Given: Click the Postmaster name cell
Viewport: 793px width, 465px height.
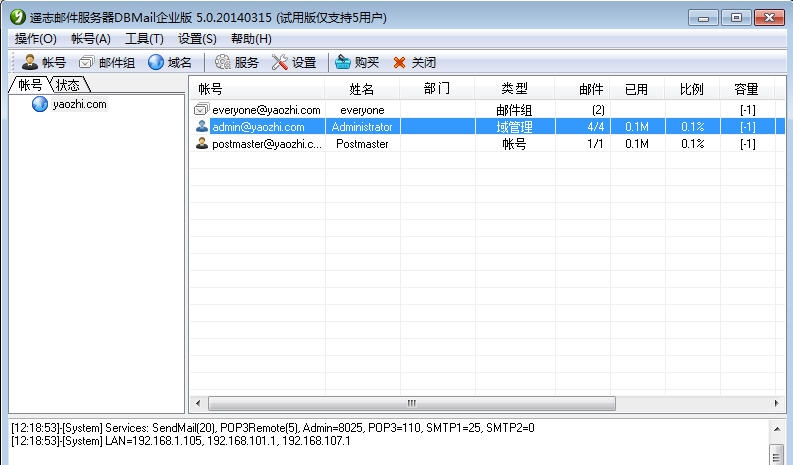Looking at the screenshot, I should [362, 144].
